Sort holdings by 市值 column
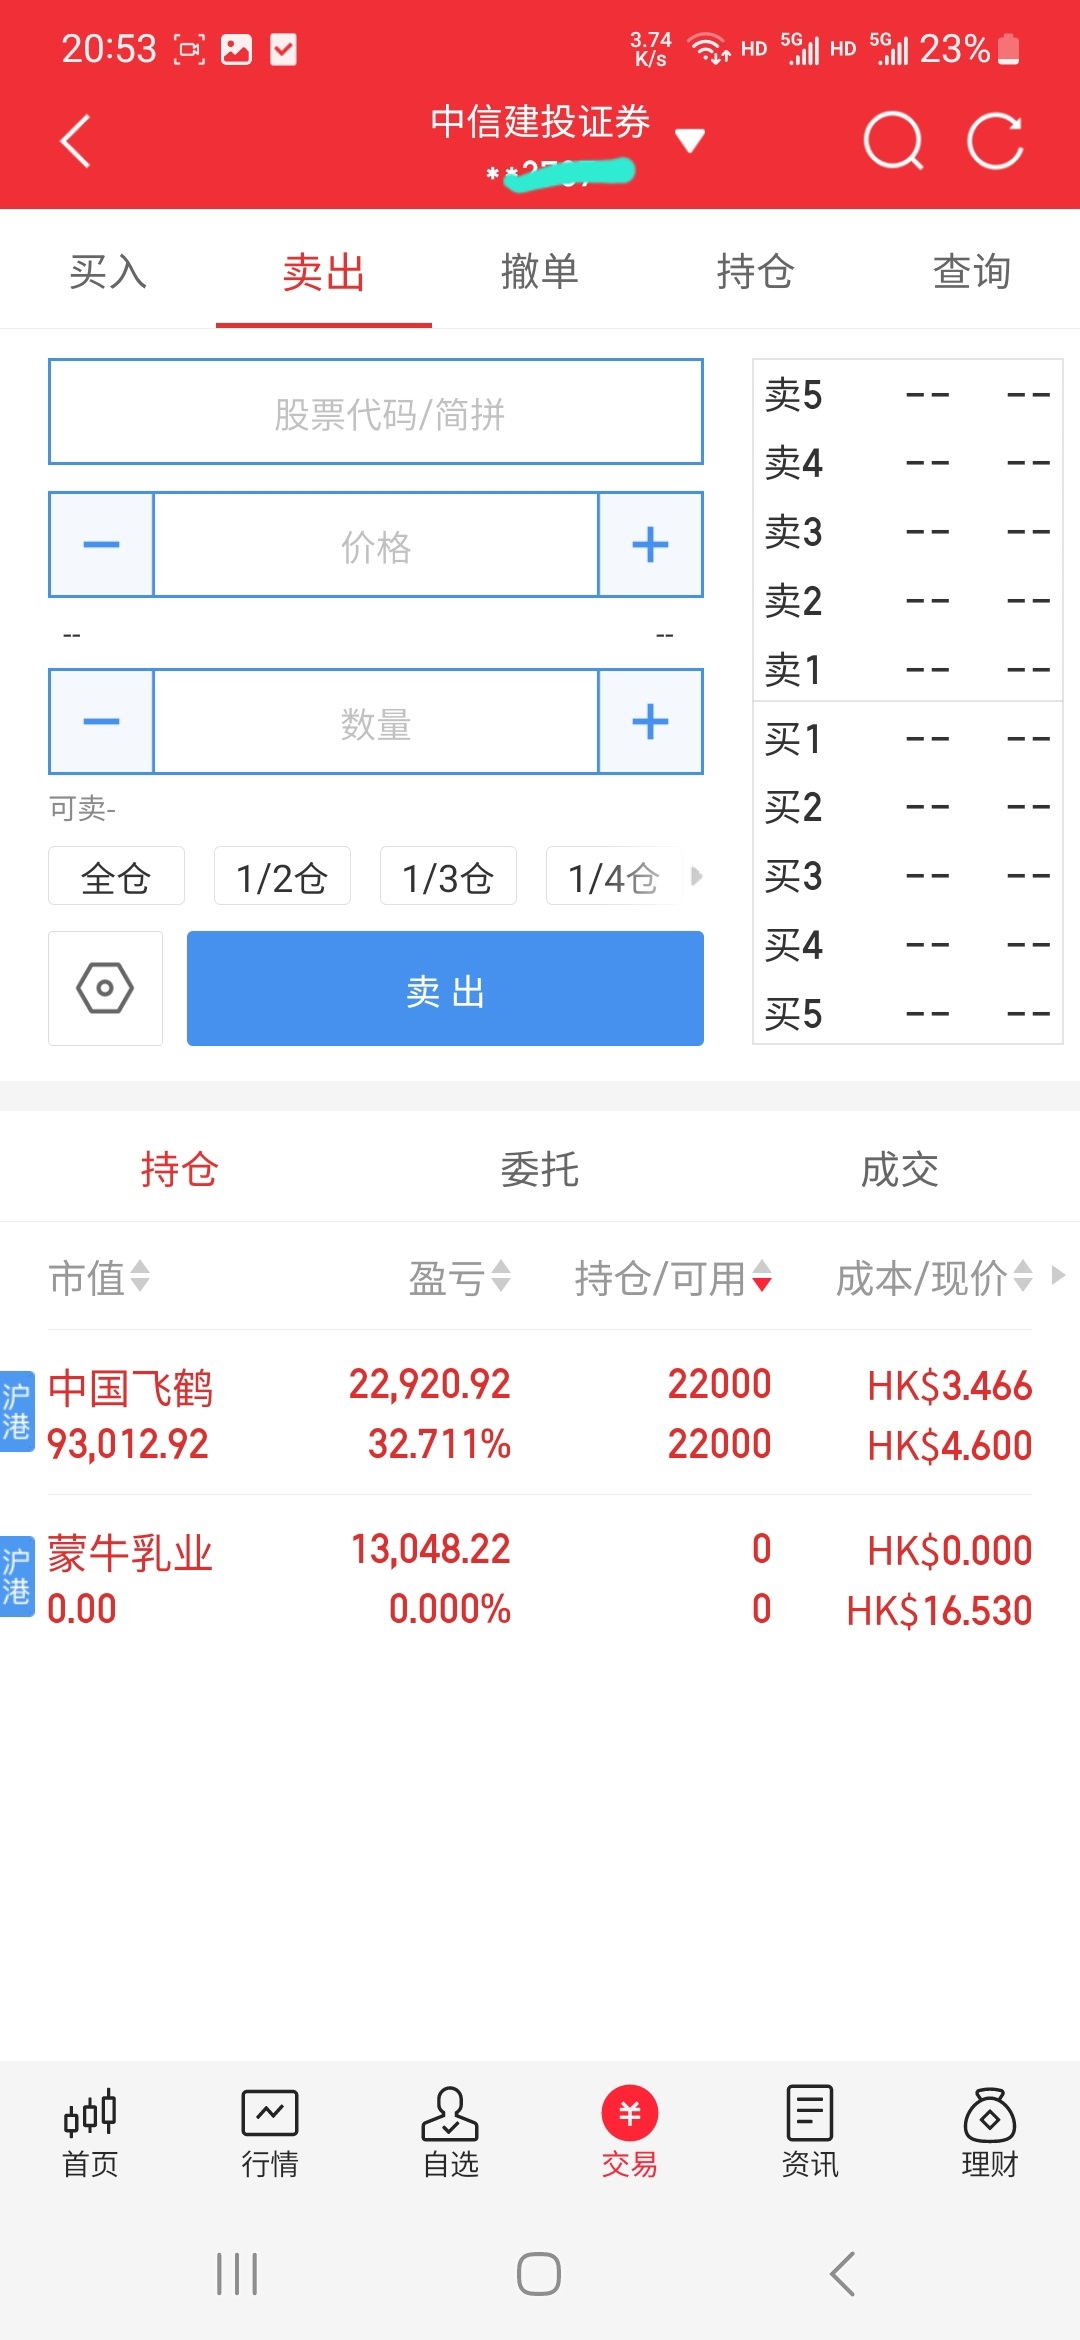This screenshot has height=2340, width=1080. [99, 1277]
